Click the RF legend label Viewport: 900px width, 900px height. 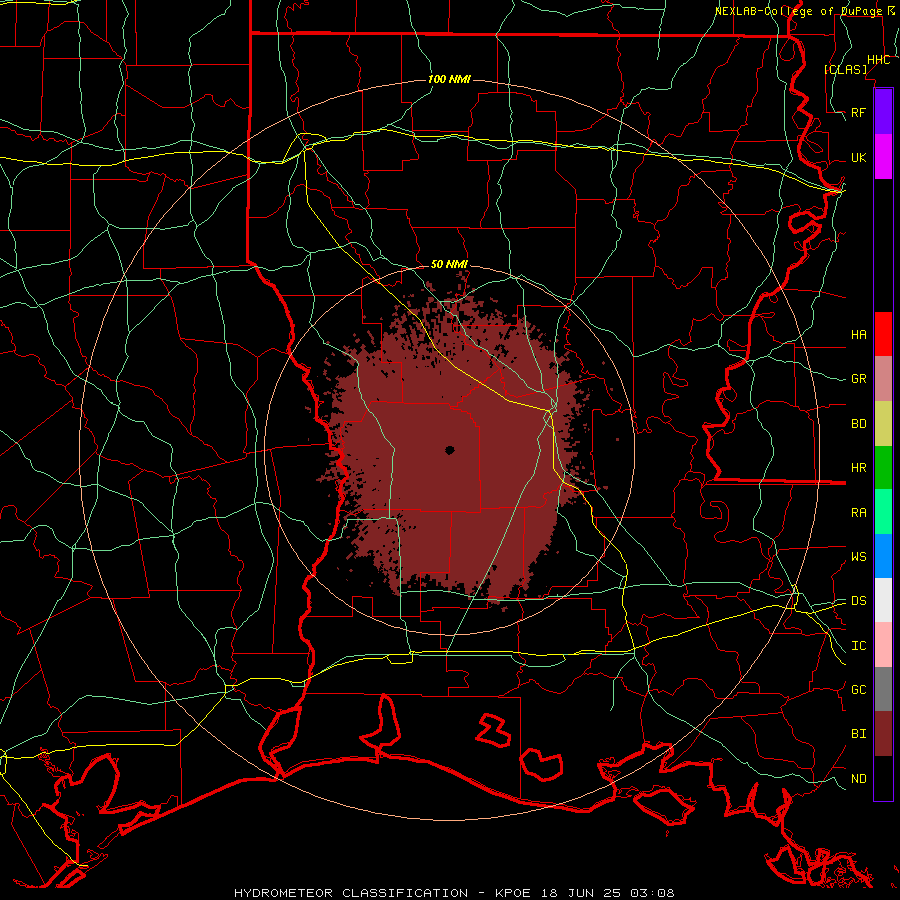coord(859,112)
